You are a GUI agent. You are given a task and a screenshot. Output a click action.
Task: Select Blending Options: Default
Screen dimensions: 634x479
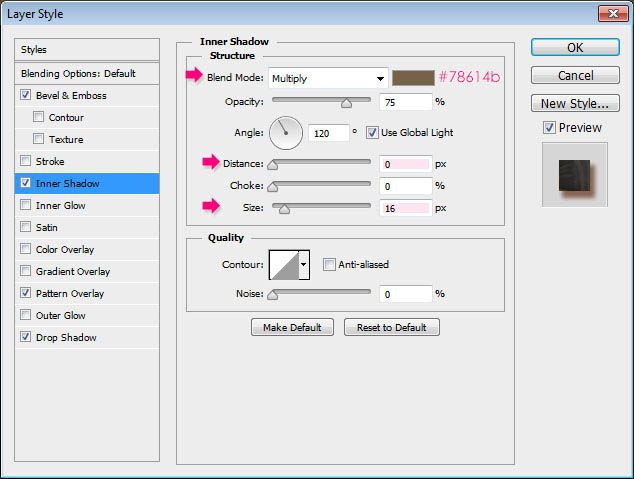point(78,74)
